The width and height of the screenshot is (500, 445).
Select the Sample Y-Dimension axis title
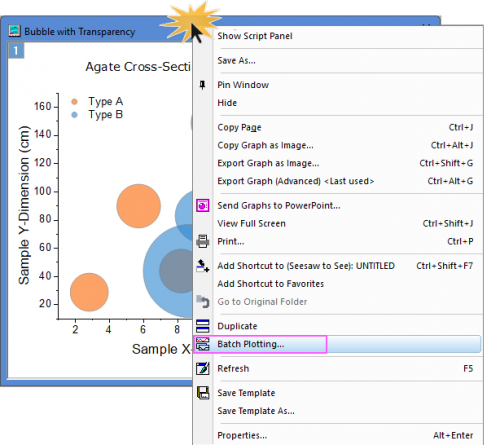pyautogui.click(x=24, y=205)
